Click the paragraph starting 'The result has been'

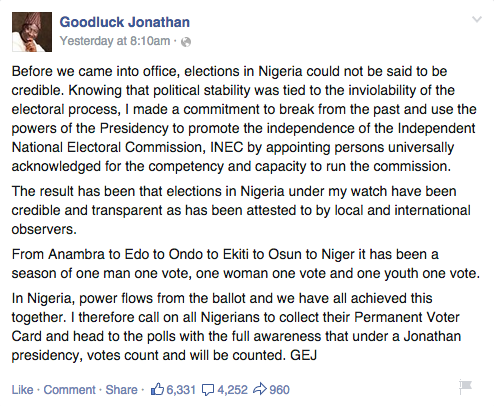coord(241,210)
